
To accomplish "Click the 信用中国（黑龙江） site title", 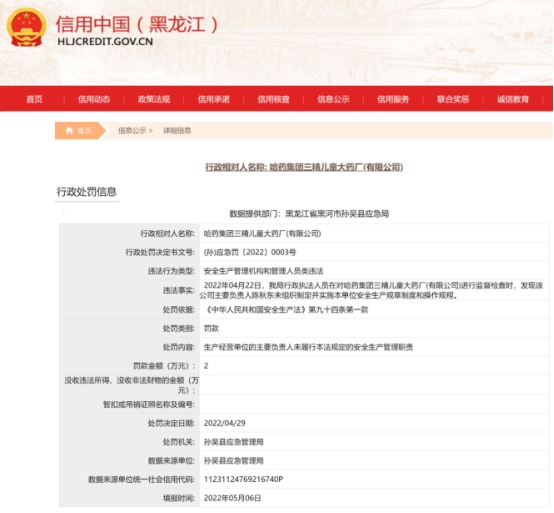I will point(138,24).
